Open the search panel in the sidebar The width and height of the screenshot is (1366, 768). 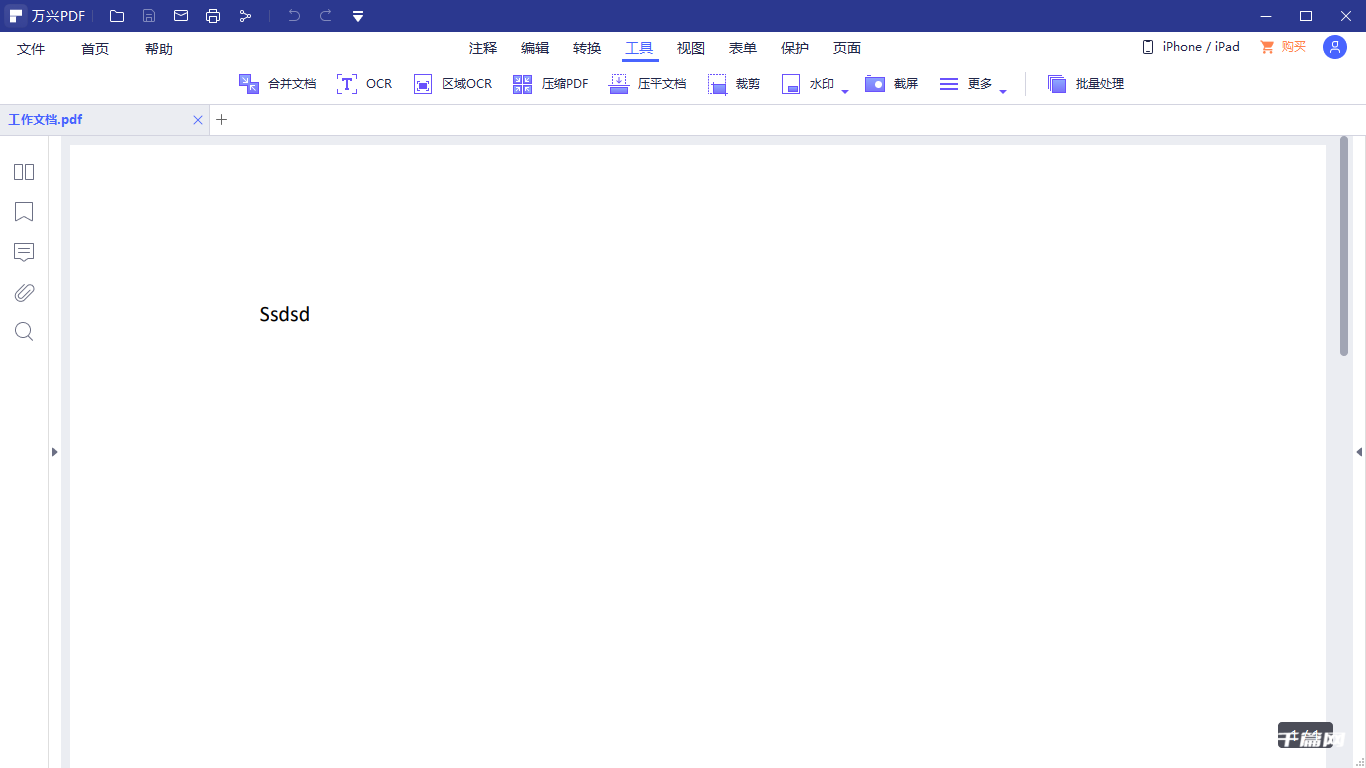24,332
